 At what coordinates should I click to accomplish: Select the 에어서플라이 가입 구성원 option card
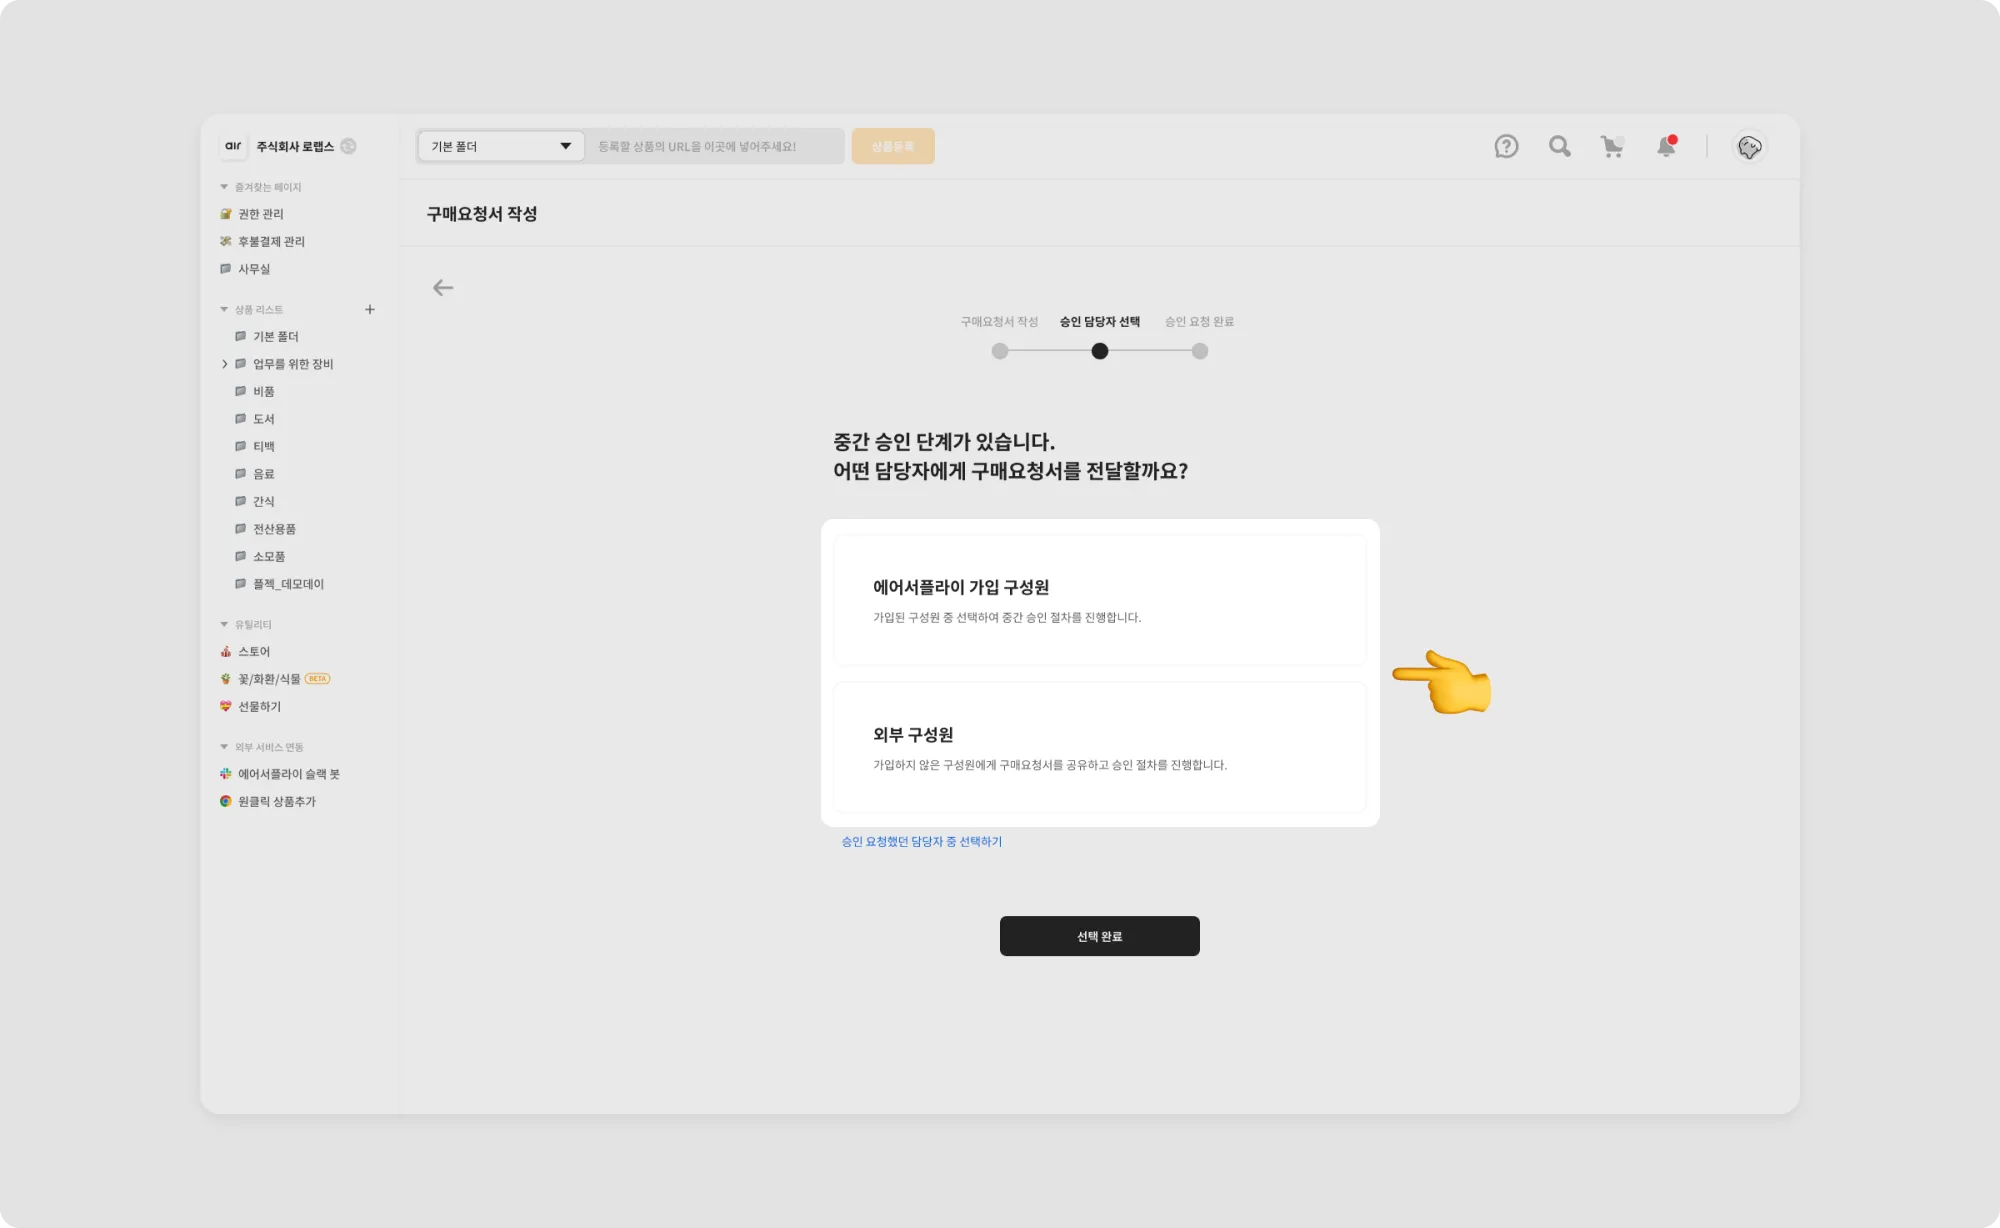[1099, 600]
